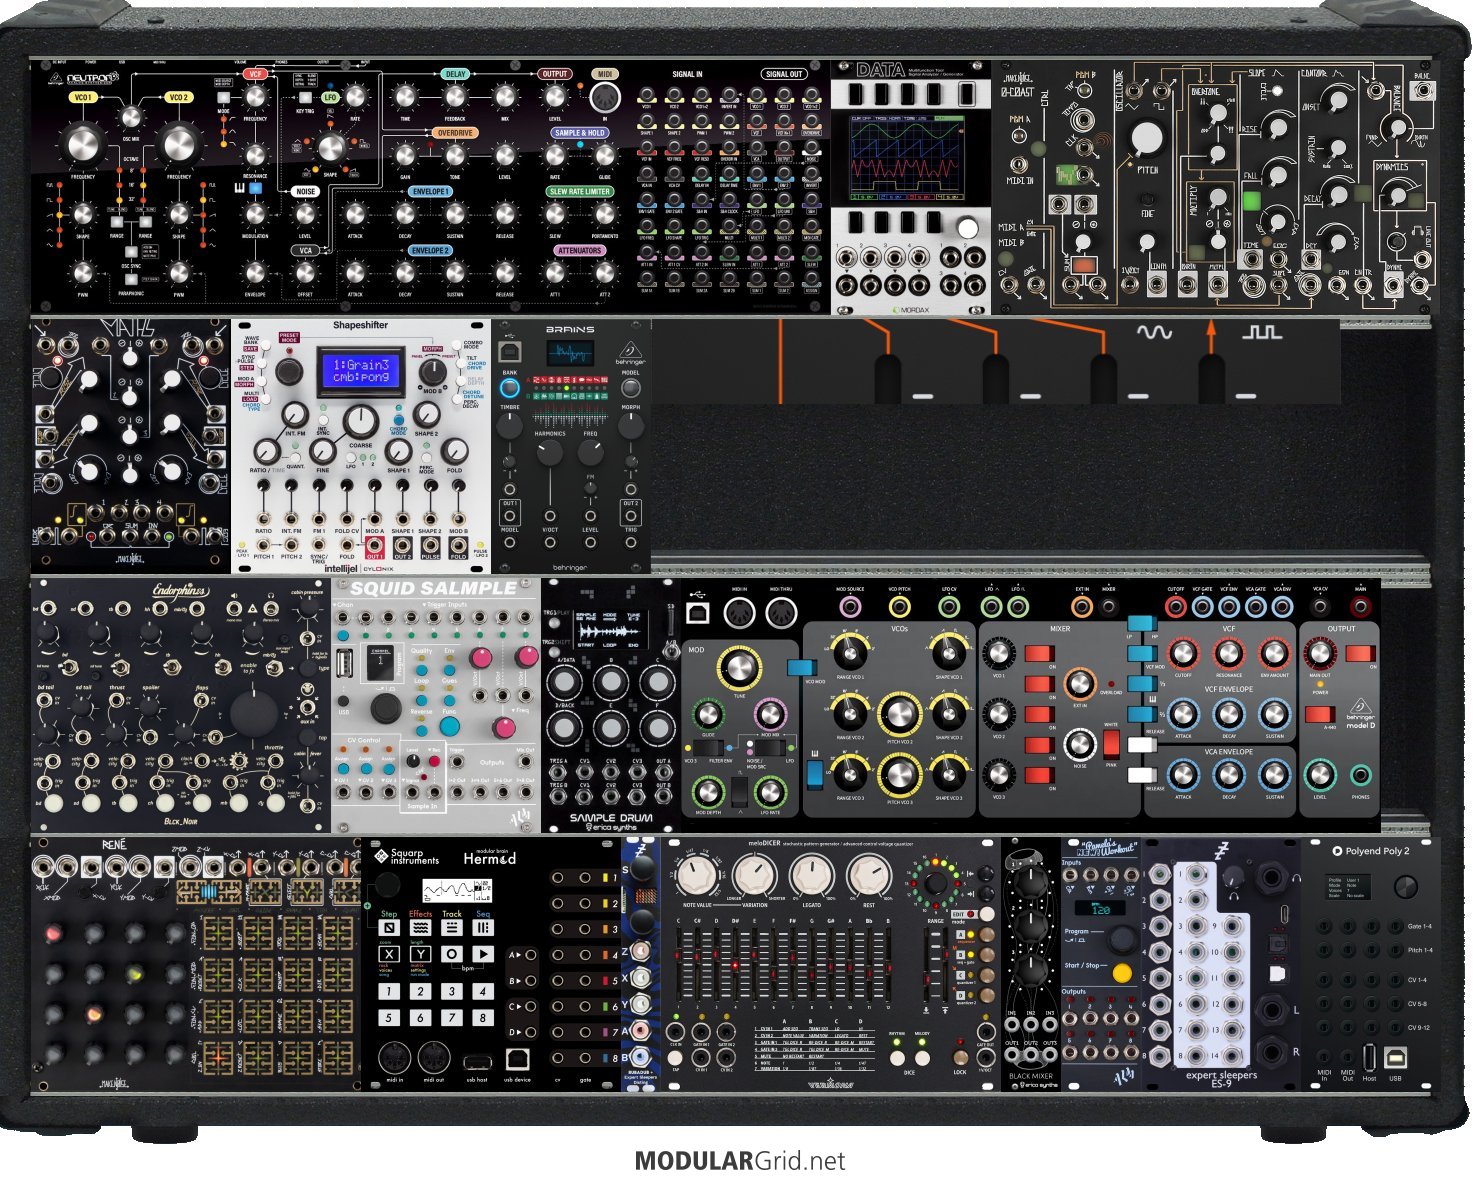Click the Hermod number 1 button

(388, 992)
